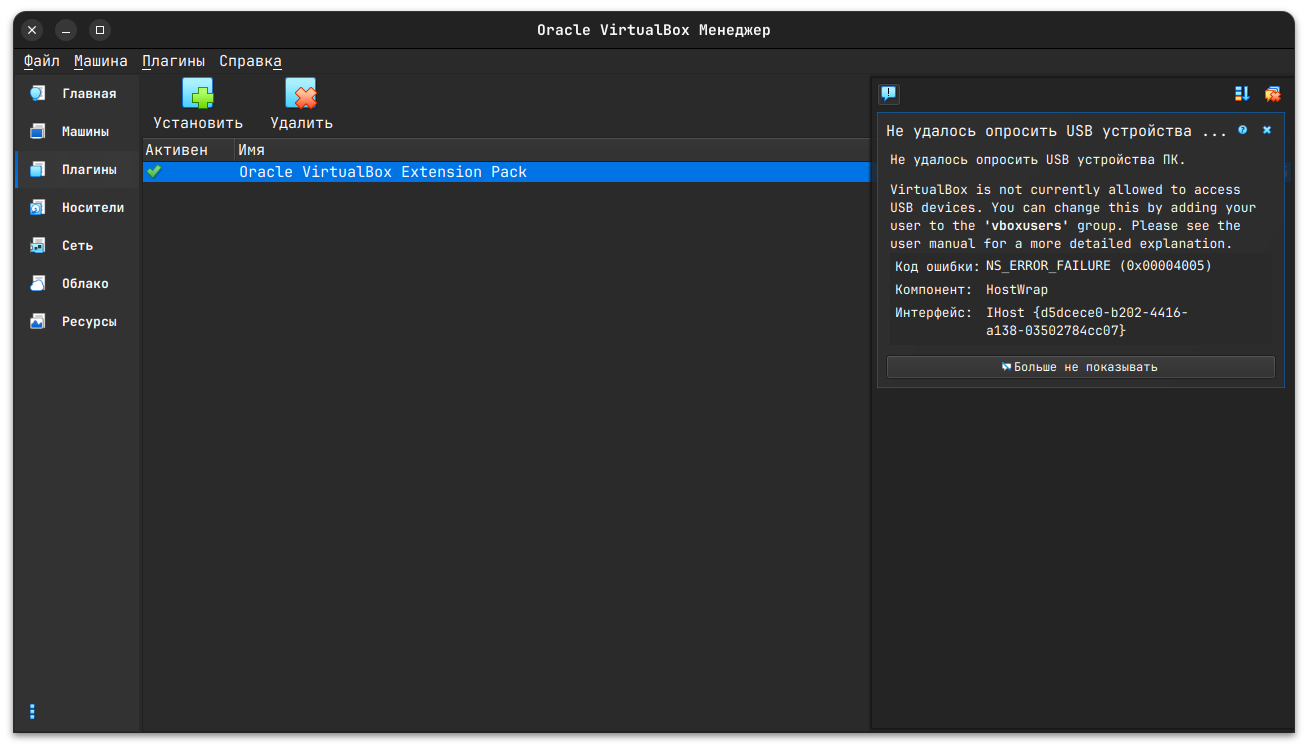Click the Удалить (Remove) plugin icon
Screen dimensions: 1308x749
point(301,95)
